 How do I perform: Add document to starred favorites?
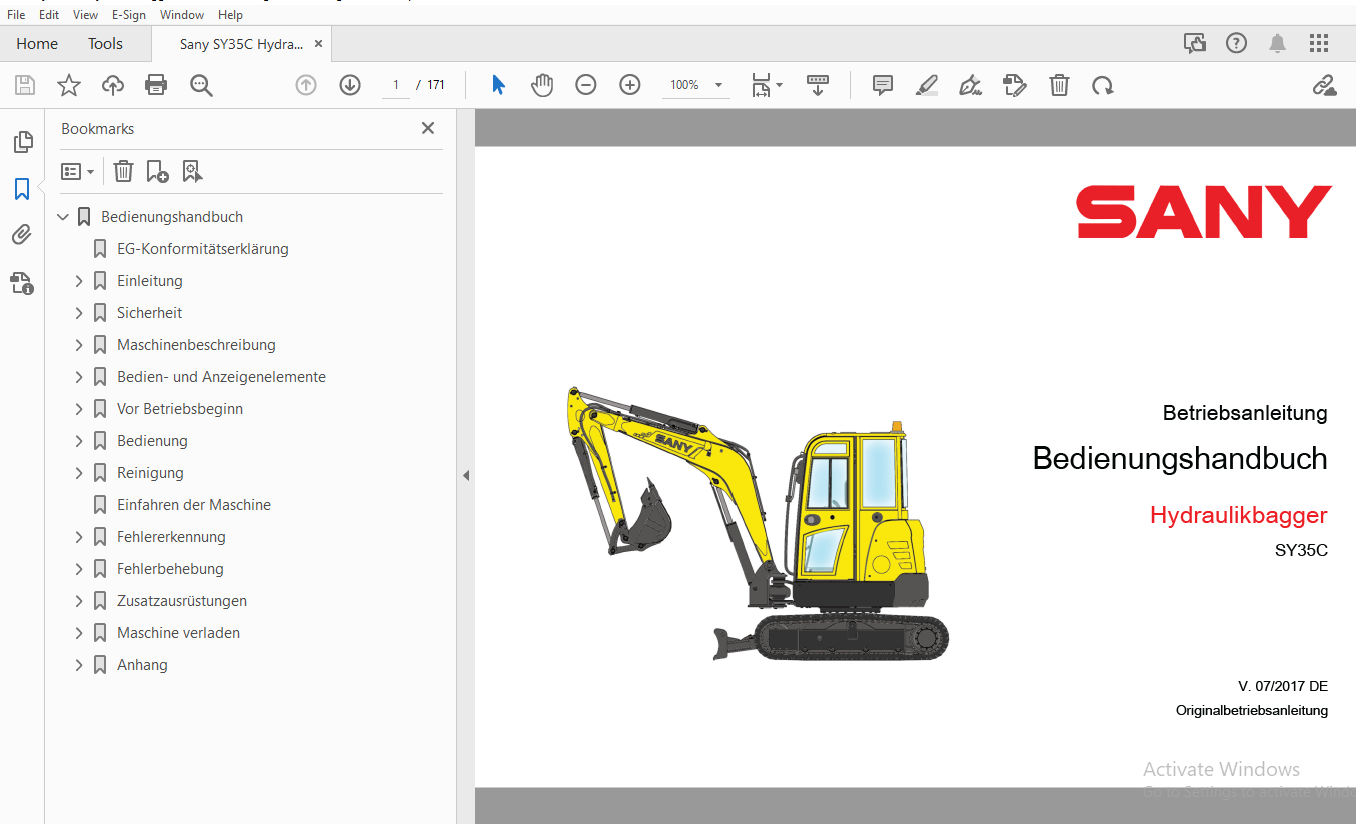(x=68, y=86)
